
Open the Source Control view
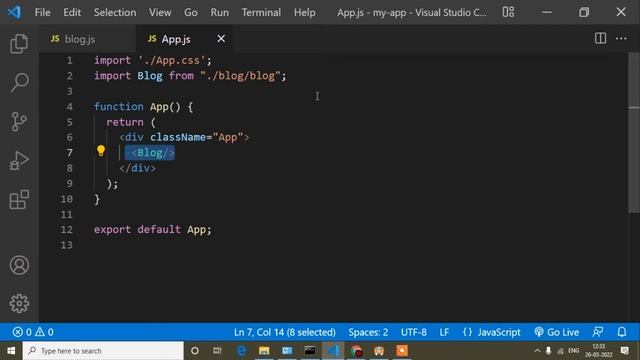pos(19,122)
